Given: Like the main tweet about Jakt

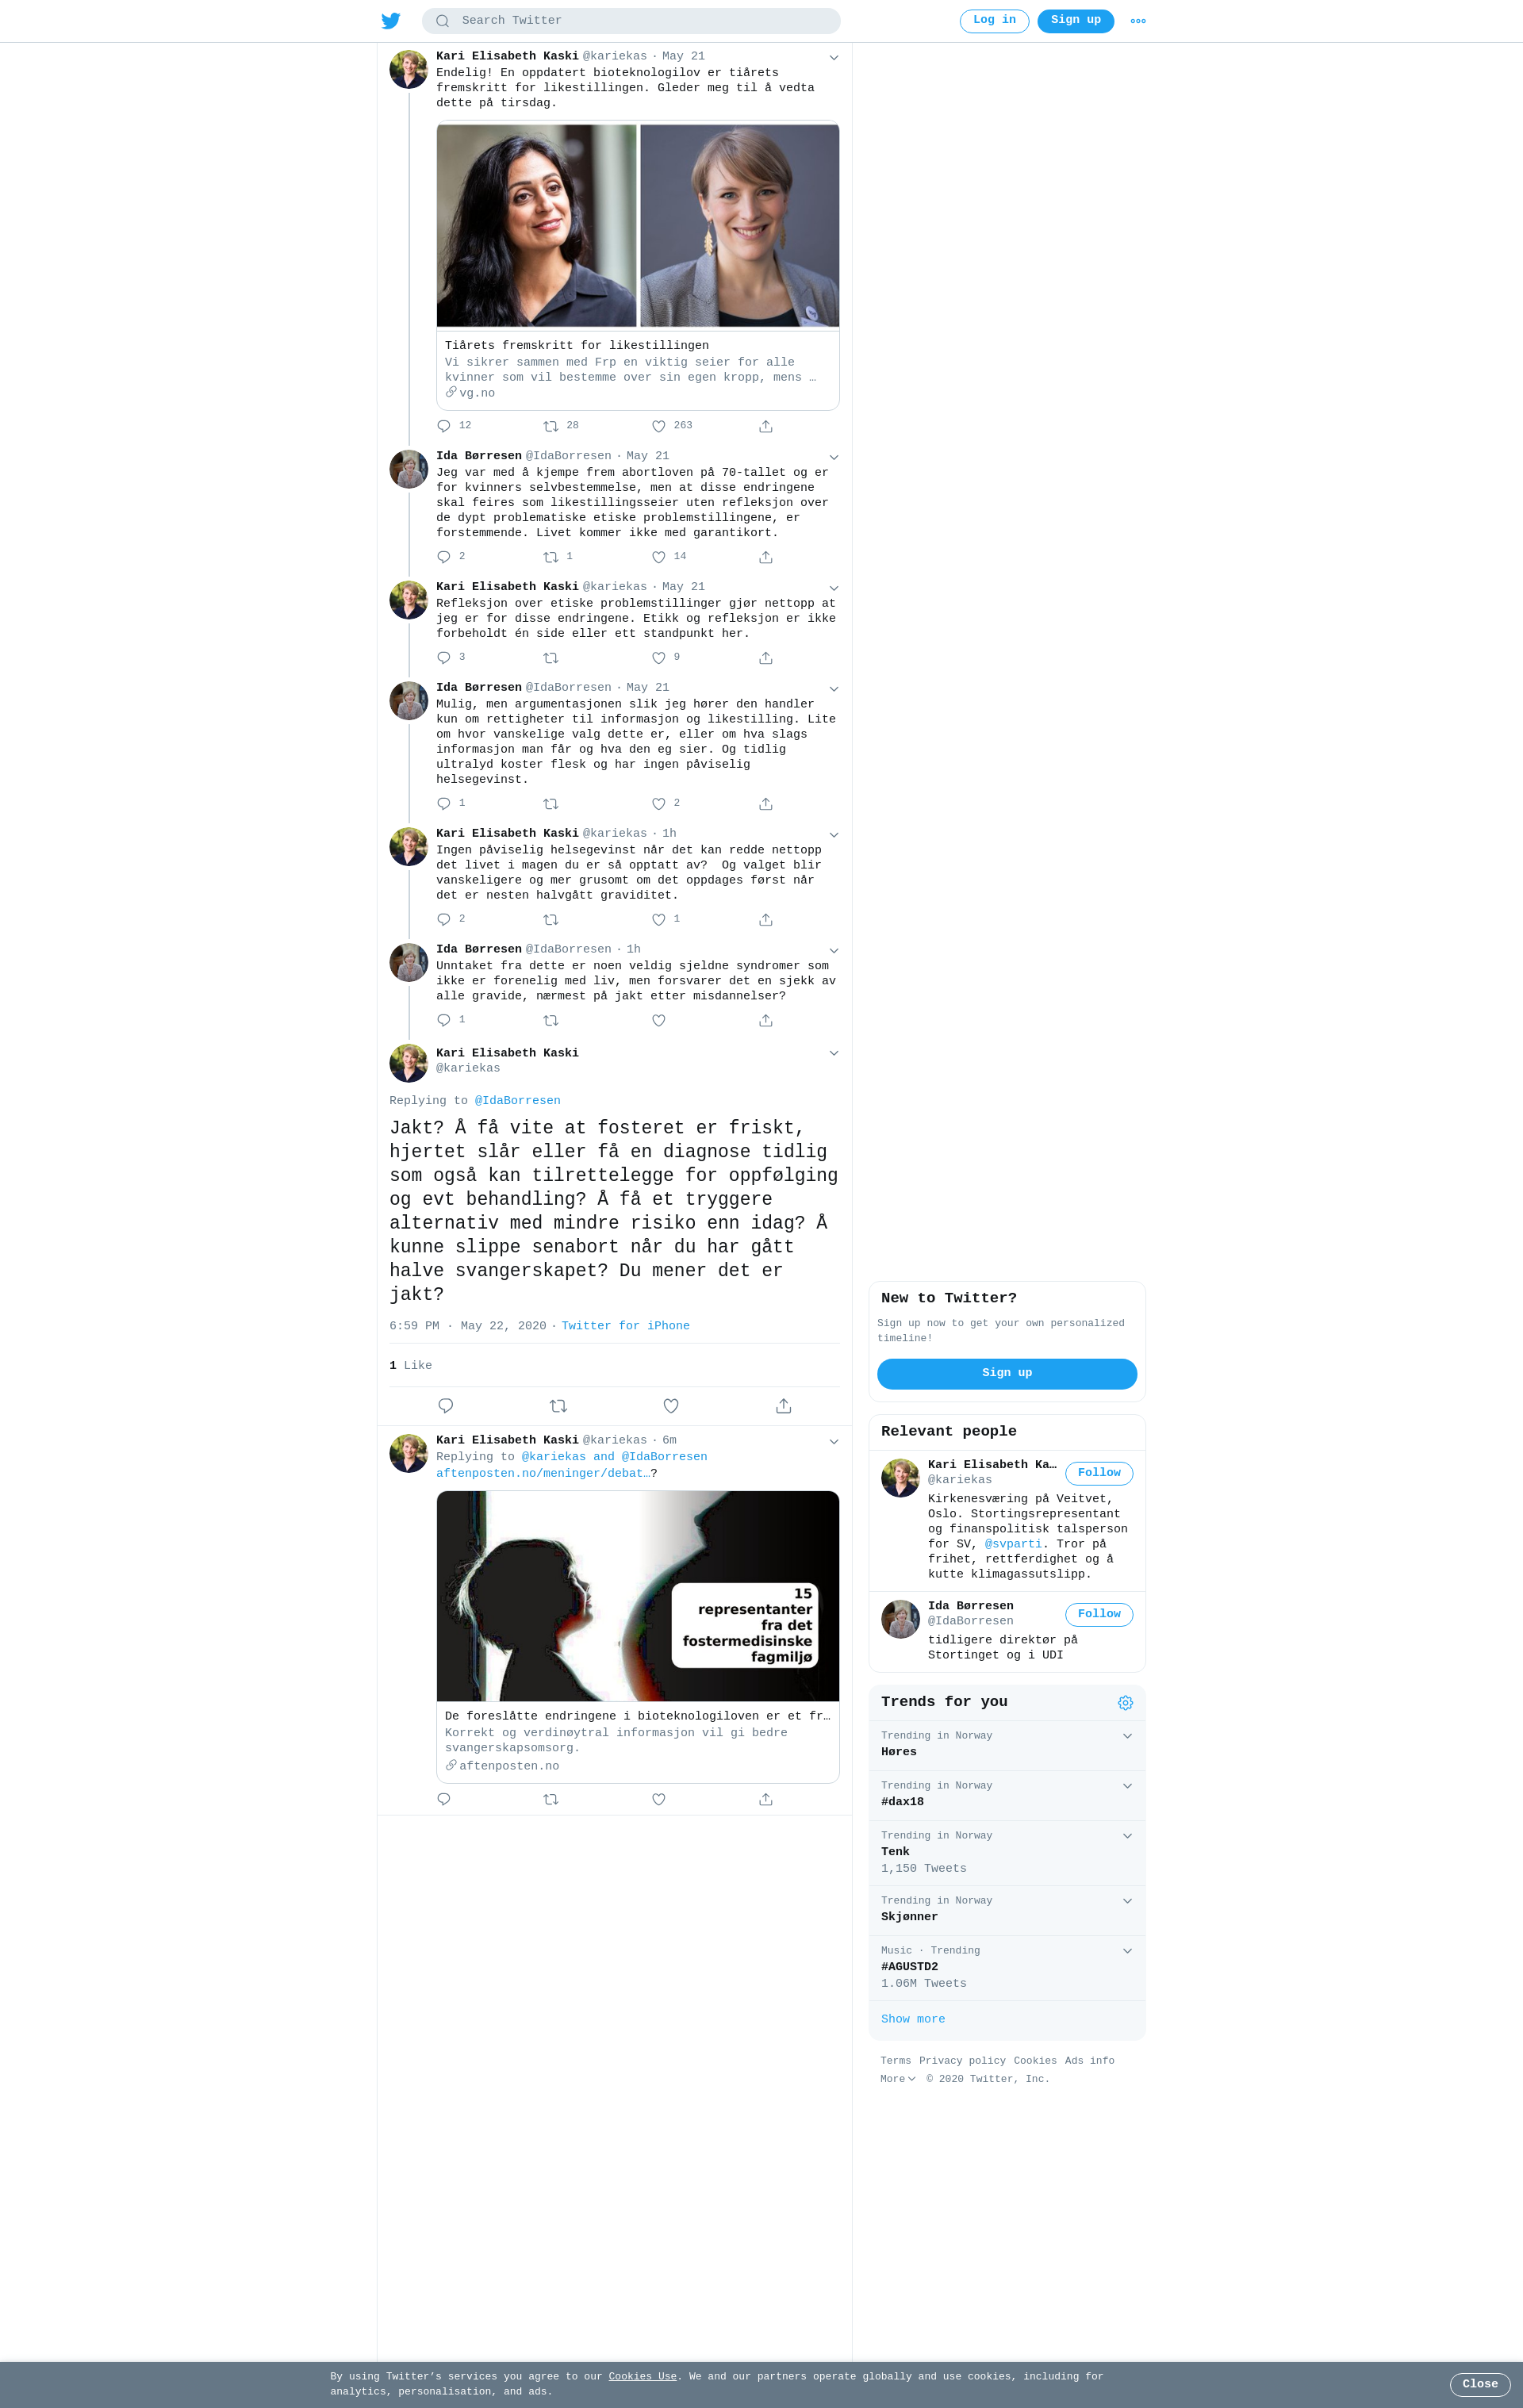Looking at the screenshot, I should tap(671, 1406).
